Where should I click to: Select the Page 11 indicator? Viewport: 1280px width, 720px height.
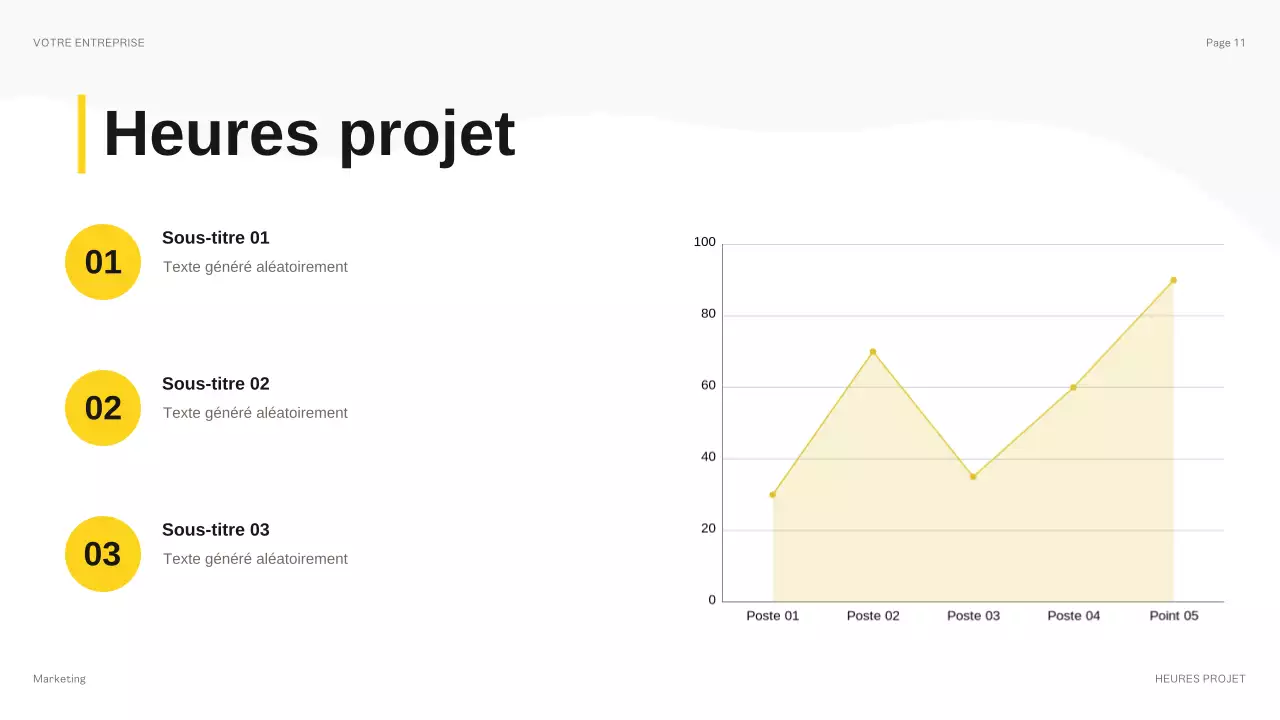click(x=1225, y=42)
